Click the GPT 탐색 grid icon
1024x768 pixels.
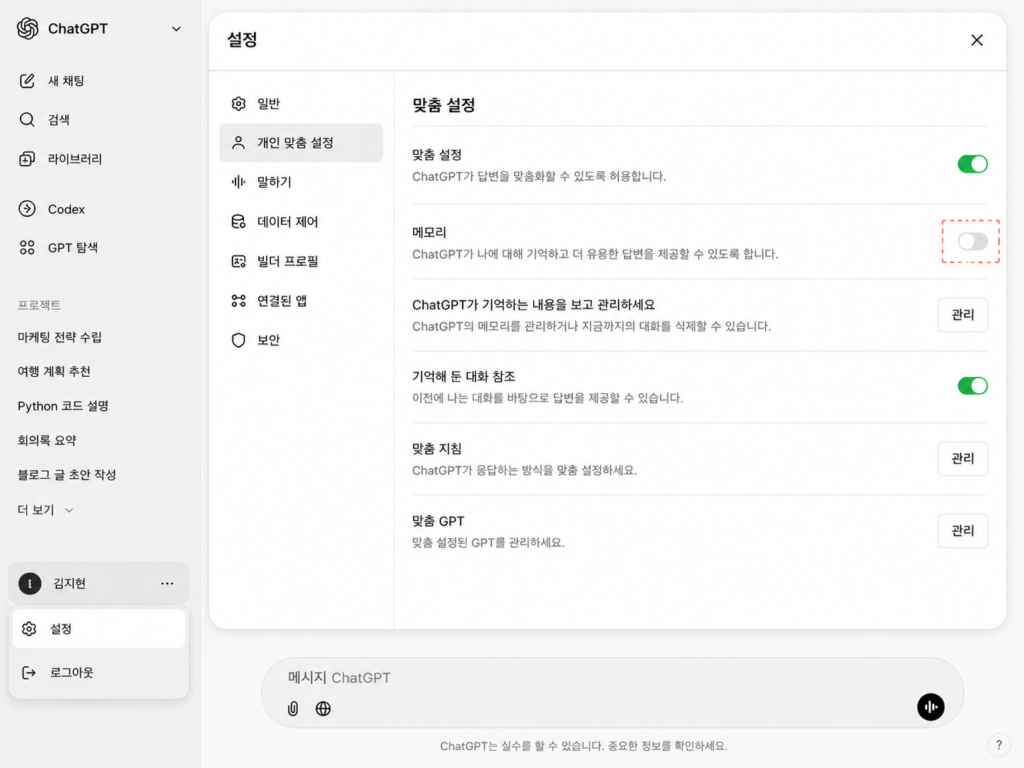pyautogui.click(x=27, y=248)
